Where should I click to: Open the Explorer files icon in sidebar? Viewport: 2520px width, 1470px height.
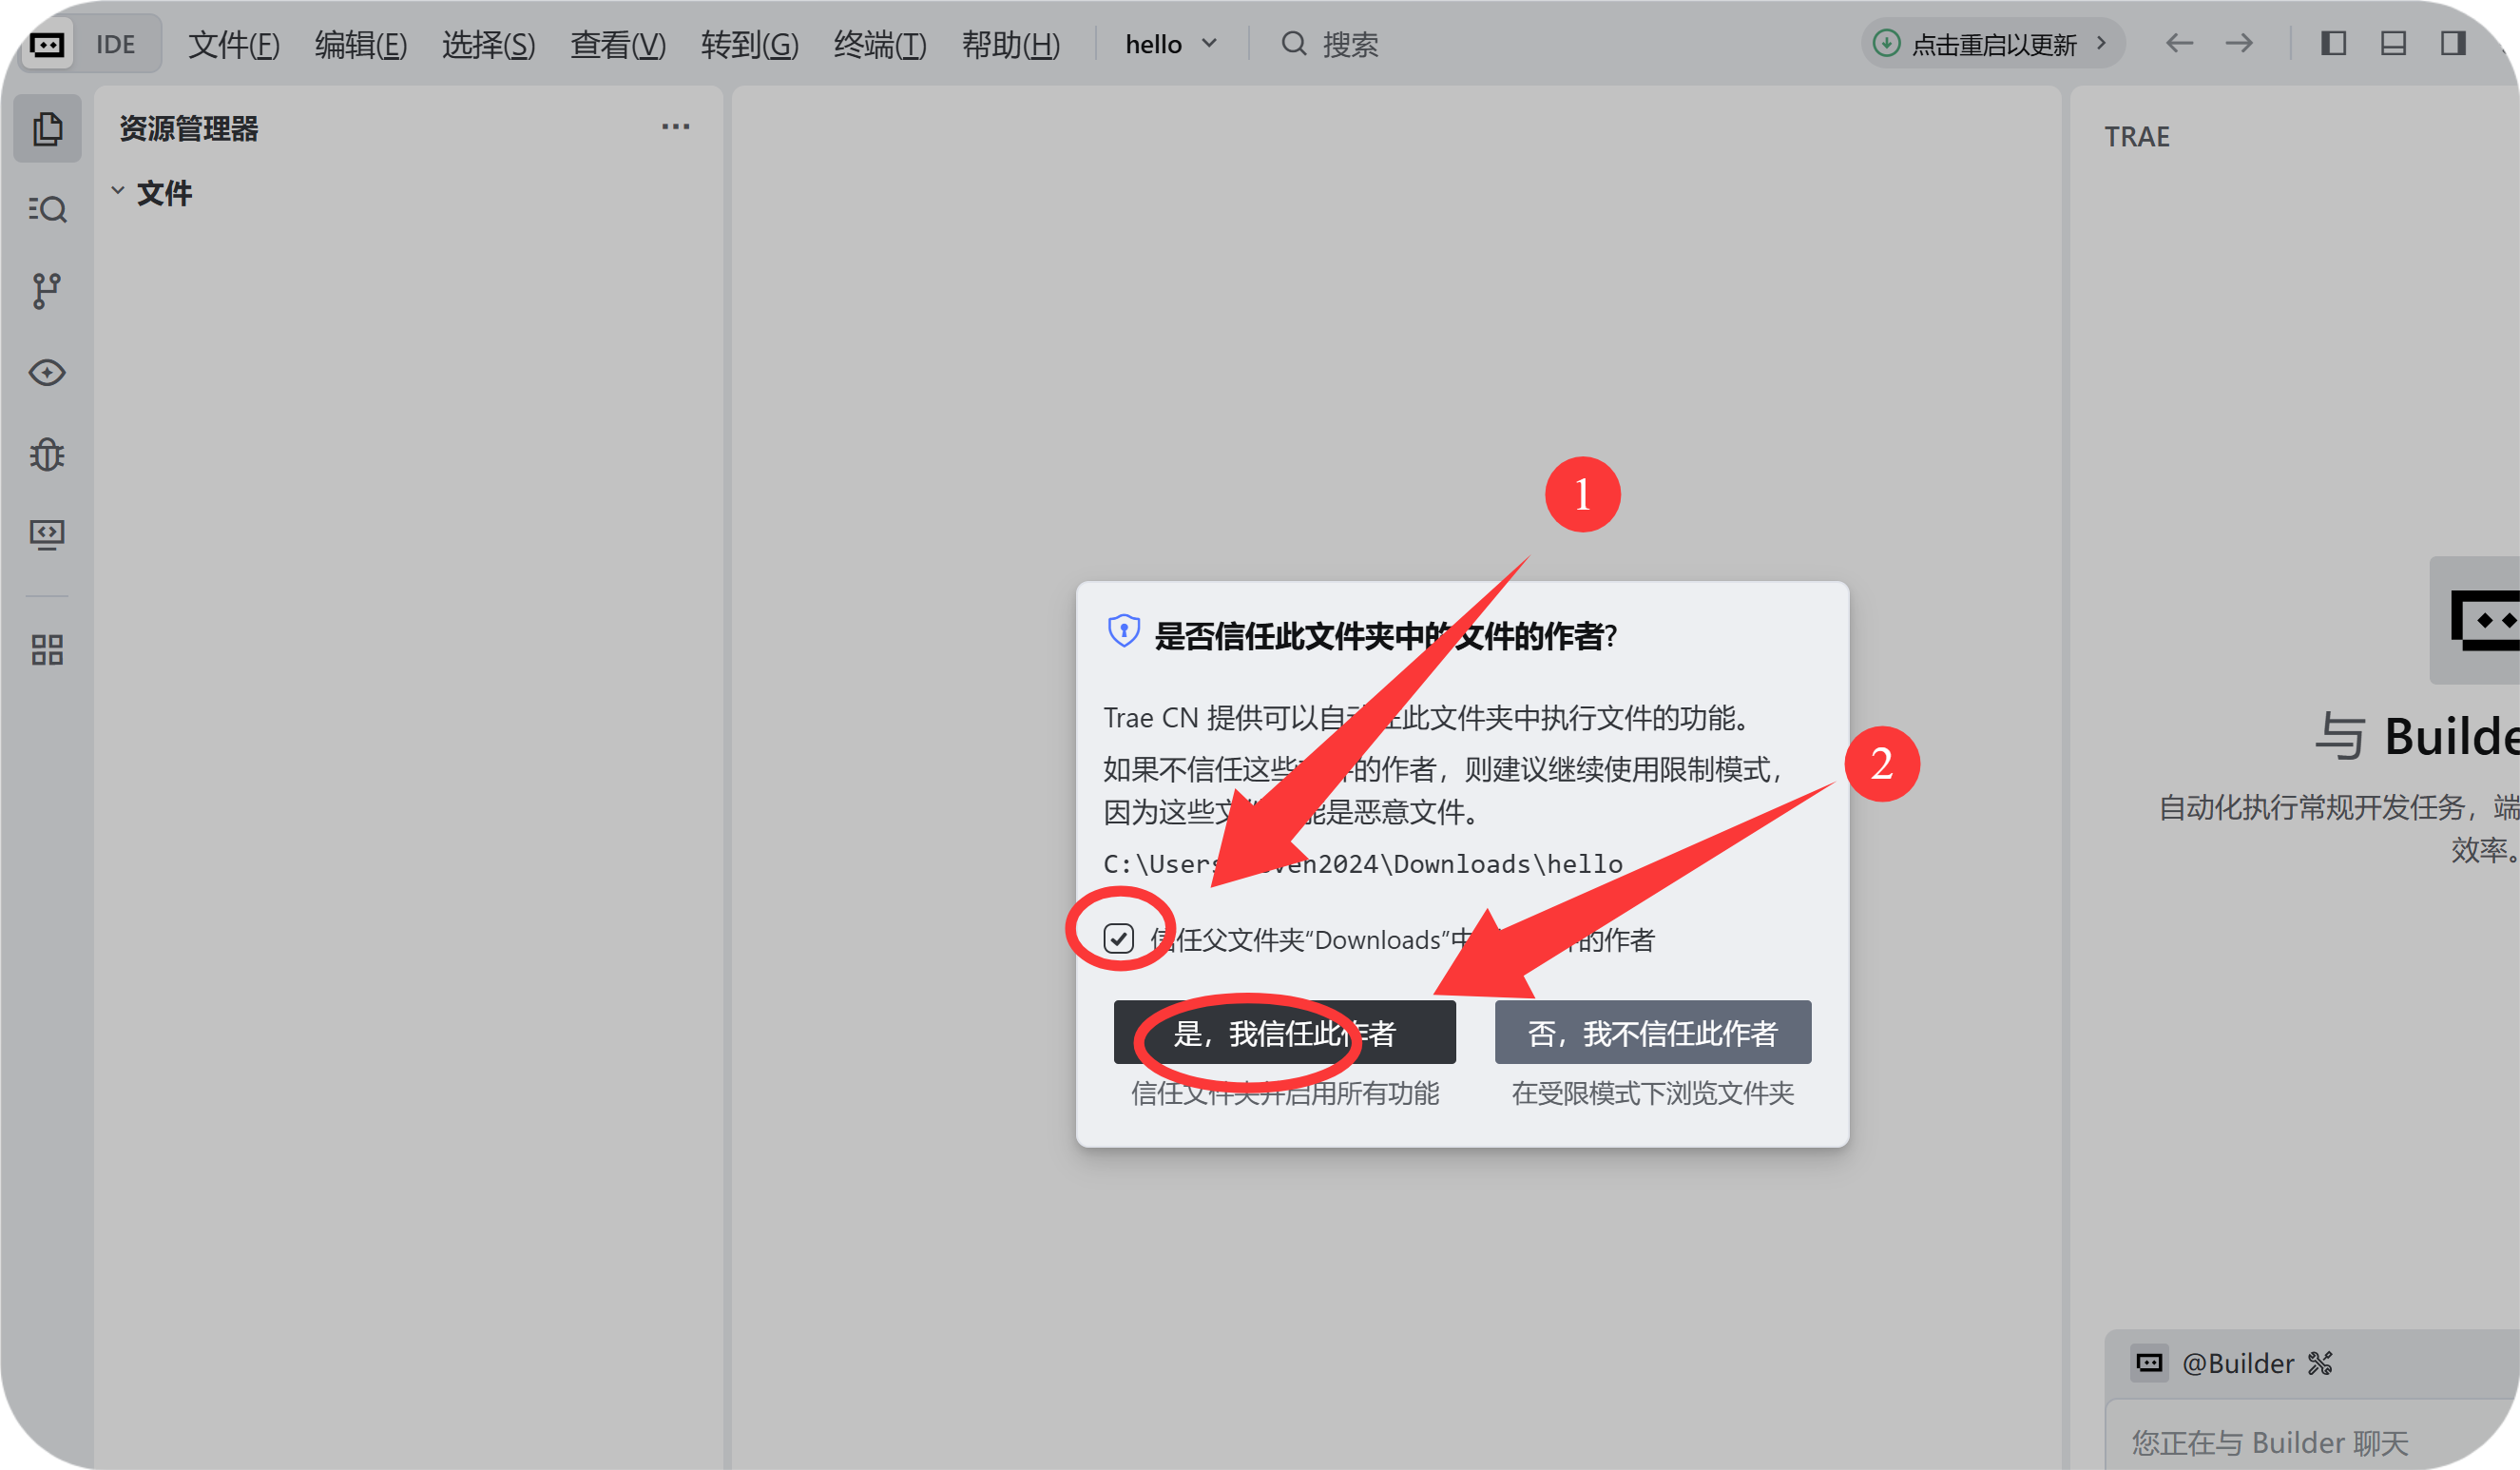(47, 129)
